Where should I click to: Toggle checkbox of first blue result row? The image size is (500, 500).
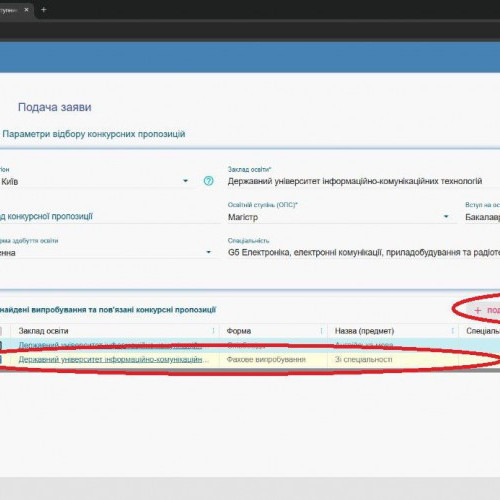coord(1,345)
